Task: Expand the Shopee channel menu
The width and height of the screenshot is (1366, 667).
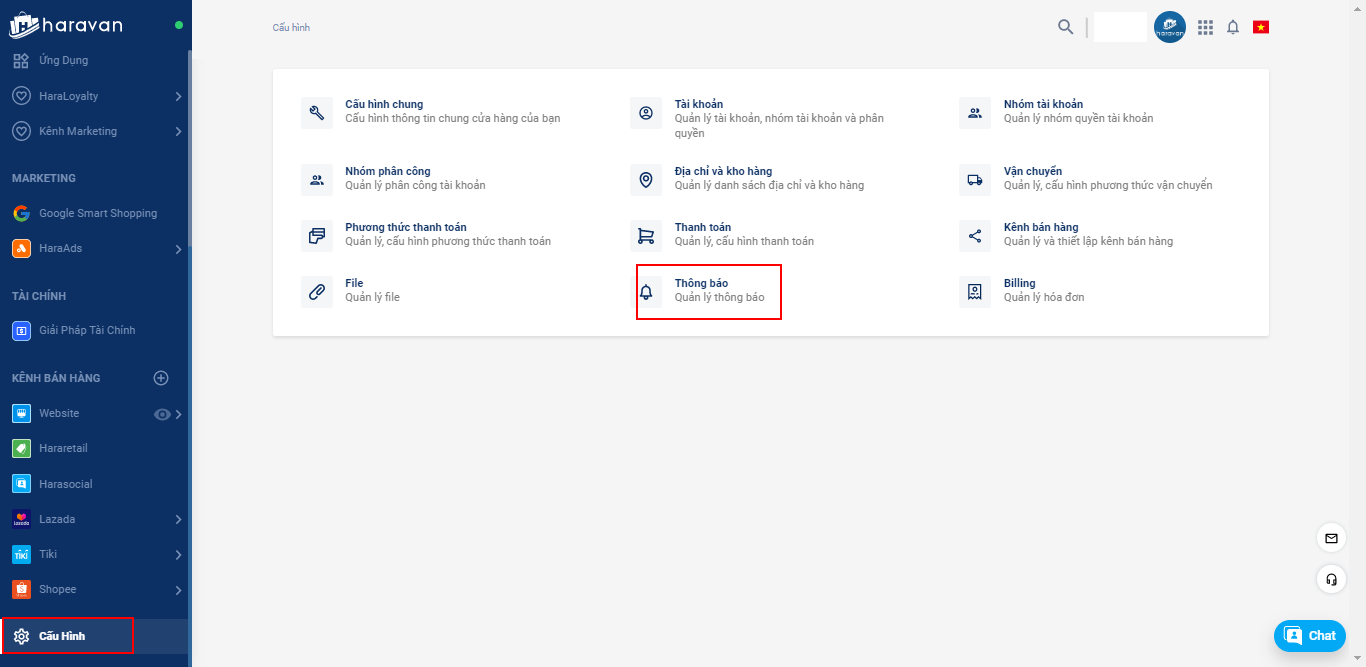Action: pos(178,590)
